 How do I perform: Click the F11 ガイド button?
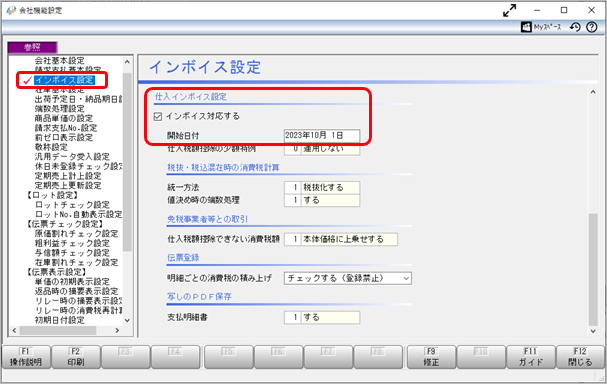[530, 357]
